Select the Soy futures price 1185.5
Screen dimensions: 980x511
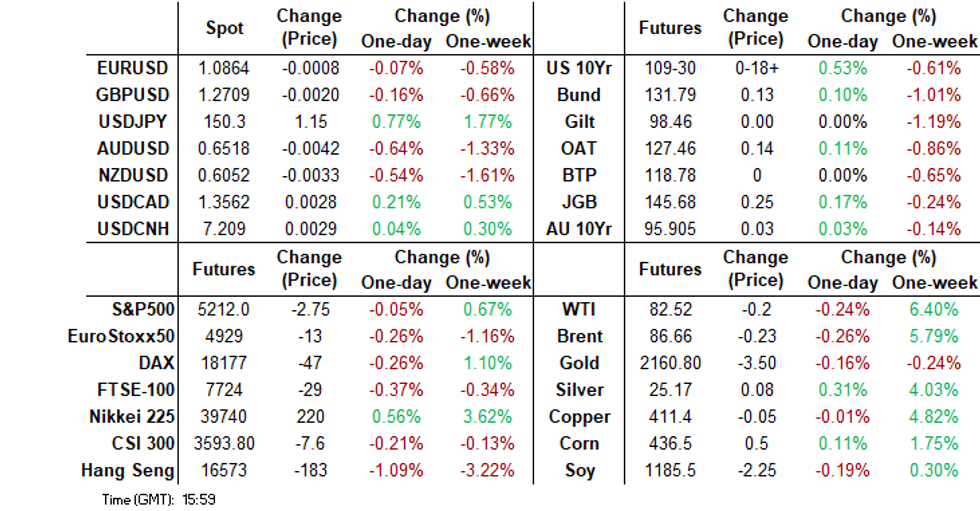(x=669, y=470)
